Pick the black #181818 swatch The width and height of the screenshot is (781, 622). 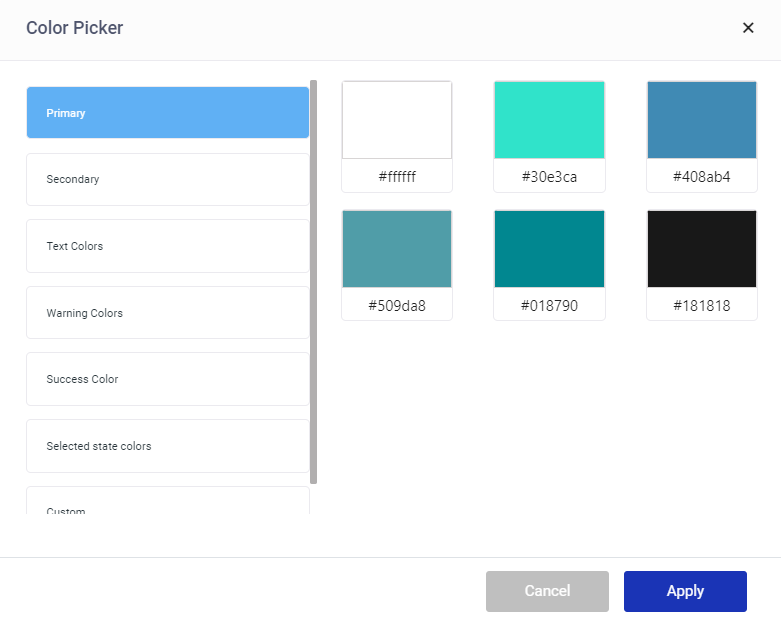click(702, 249)
